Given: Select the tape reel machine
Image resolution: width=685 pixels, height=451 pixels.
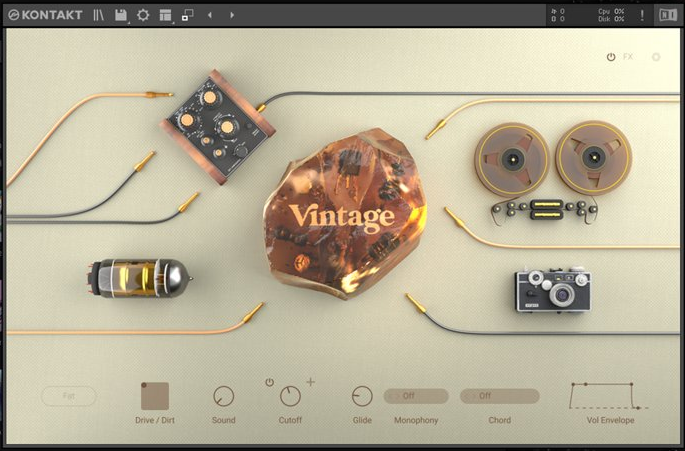Looking at the screenshot, I should click(x=553, y=173).
